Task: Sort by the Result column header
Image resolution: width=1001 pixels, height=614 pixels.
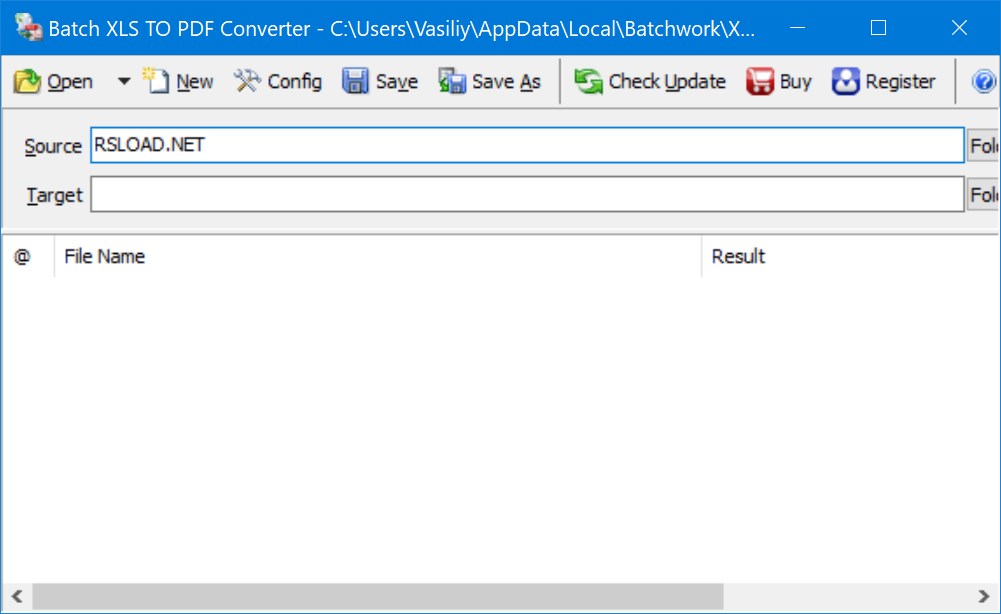Action: pyautogui.click(x=850, y=257)
